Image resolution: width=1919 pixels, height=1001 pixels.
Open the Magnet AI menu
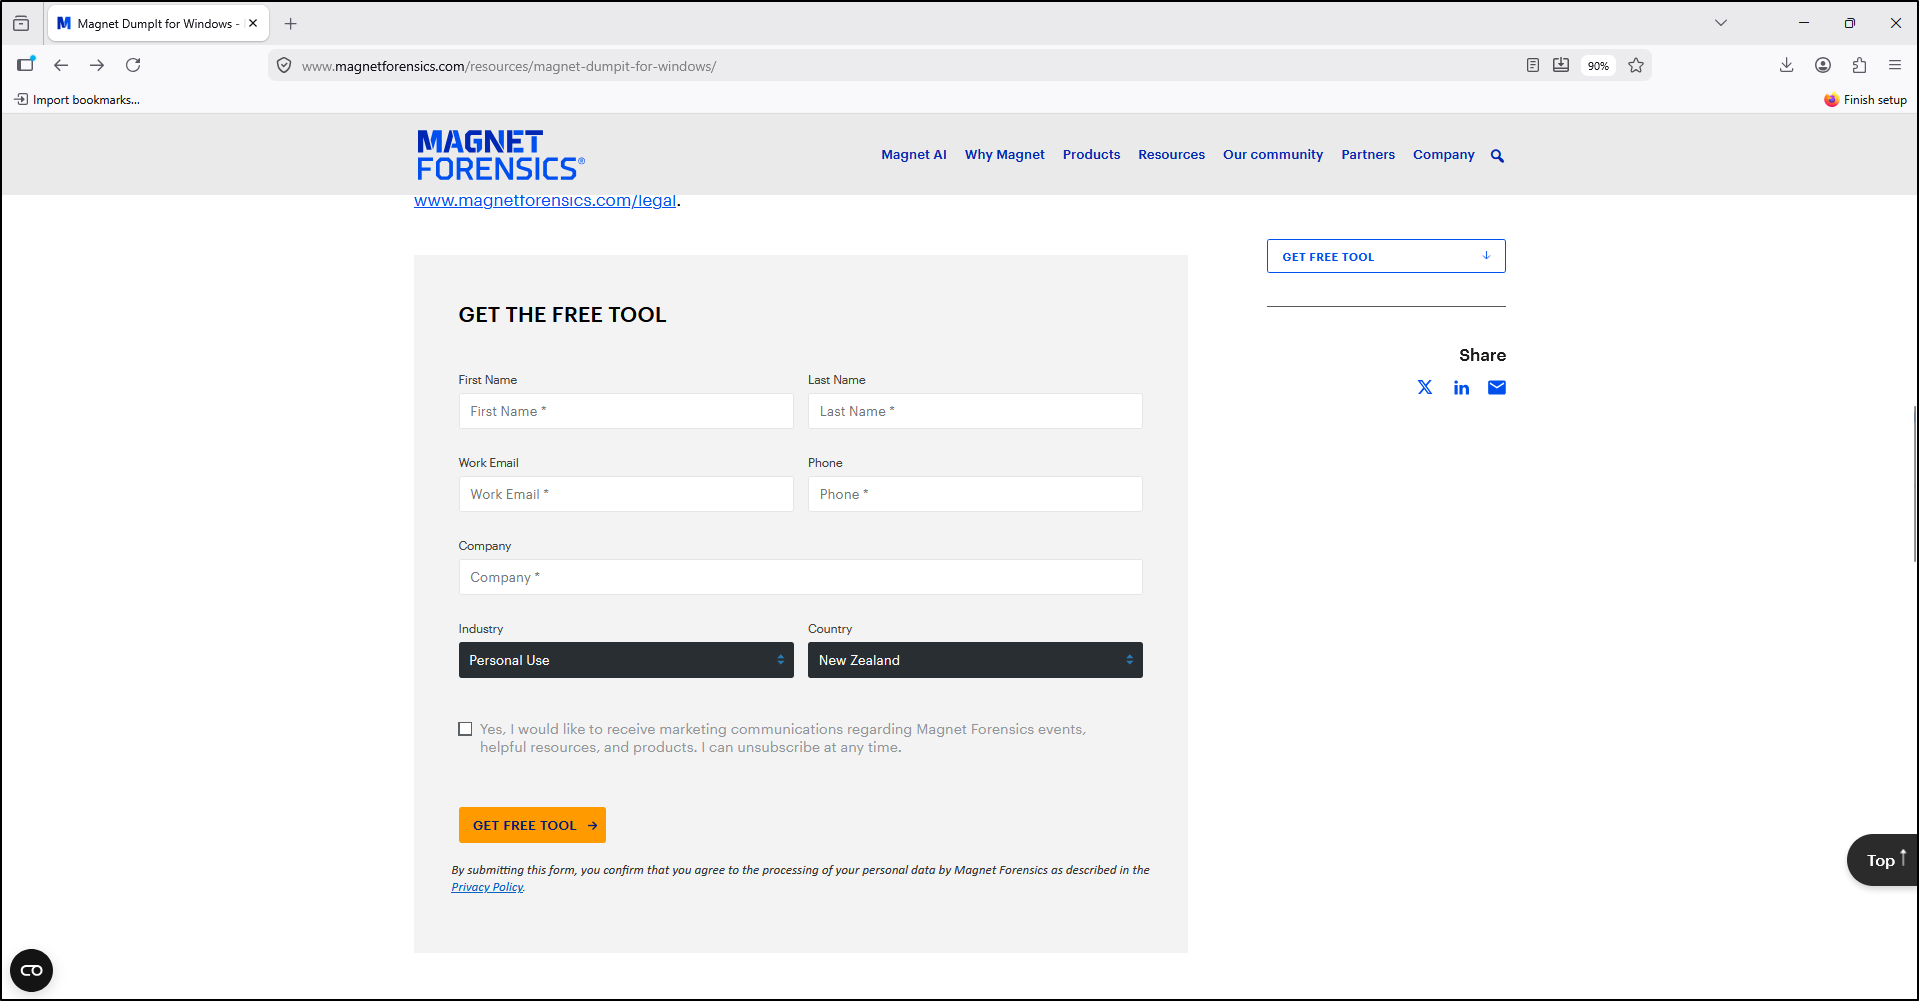click(914, 155)
